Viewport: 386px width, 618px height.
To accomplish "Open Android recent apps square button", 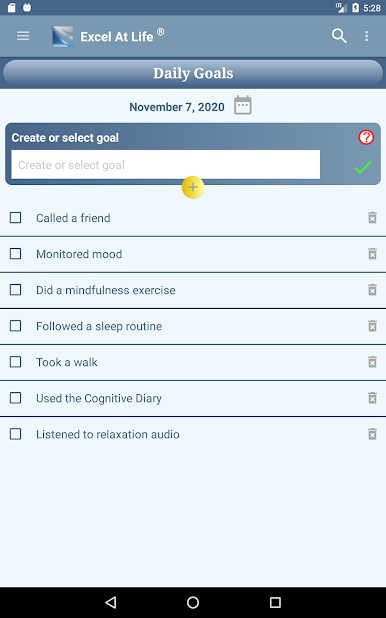I will point(275,602).
